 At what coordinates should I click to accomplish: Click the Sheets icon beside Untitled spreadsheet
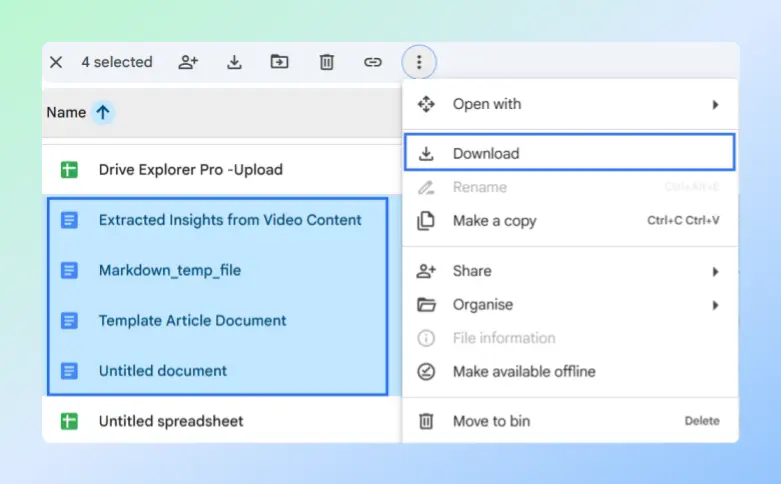point(69,421)
